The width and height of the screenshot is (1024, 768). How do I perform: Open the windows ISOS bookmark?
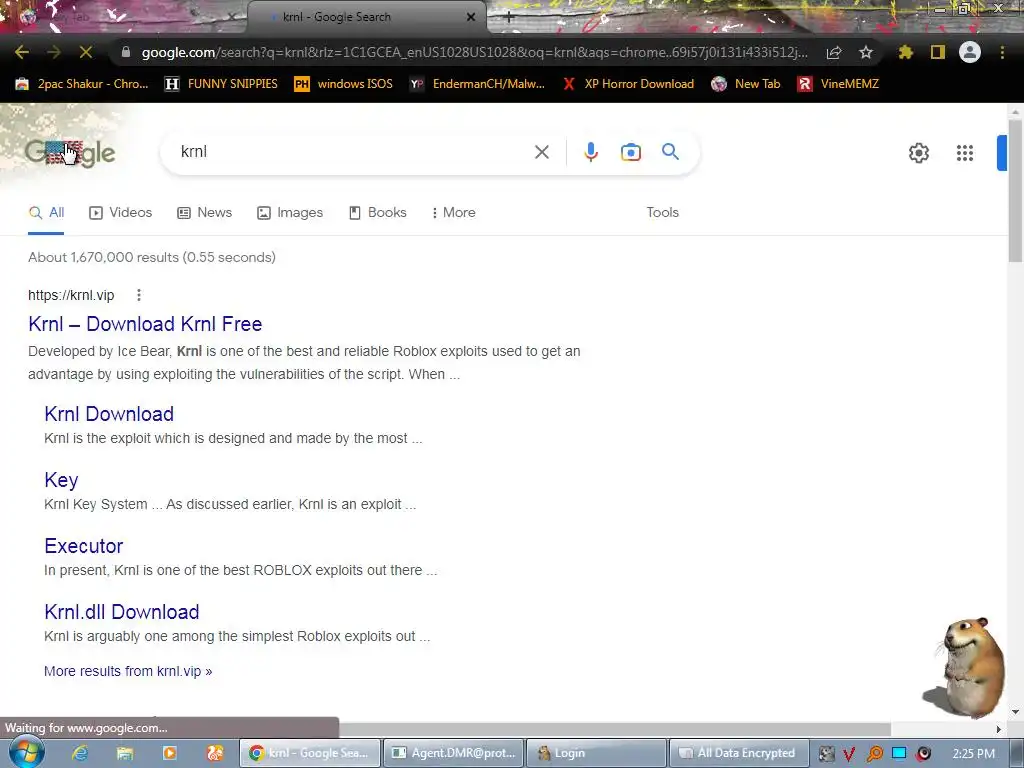(344, 84)
